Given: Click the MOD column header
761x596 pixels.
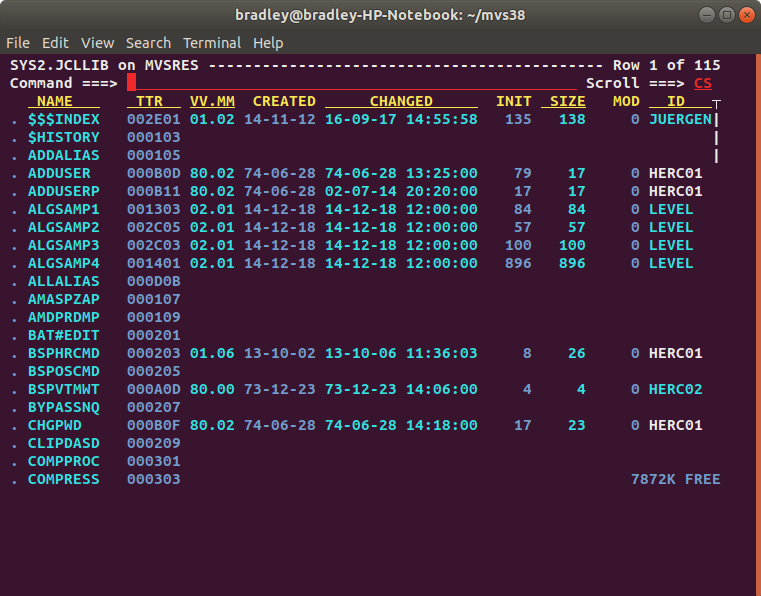Looking at the screenshot, I should [626, 101].
